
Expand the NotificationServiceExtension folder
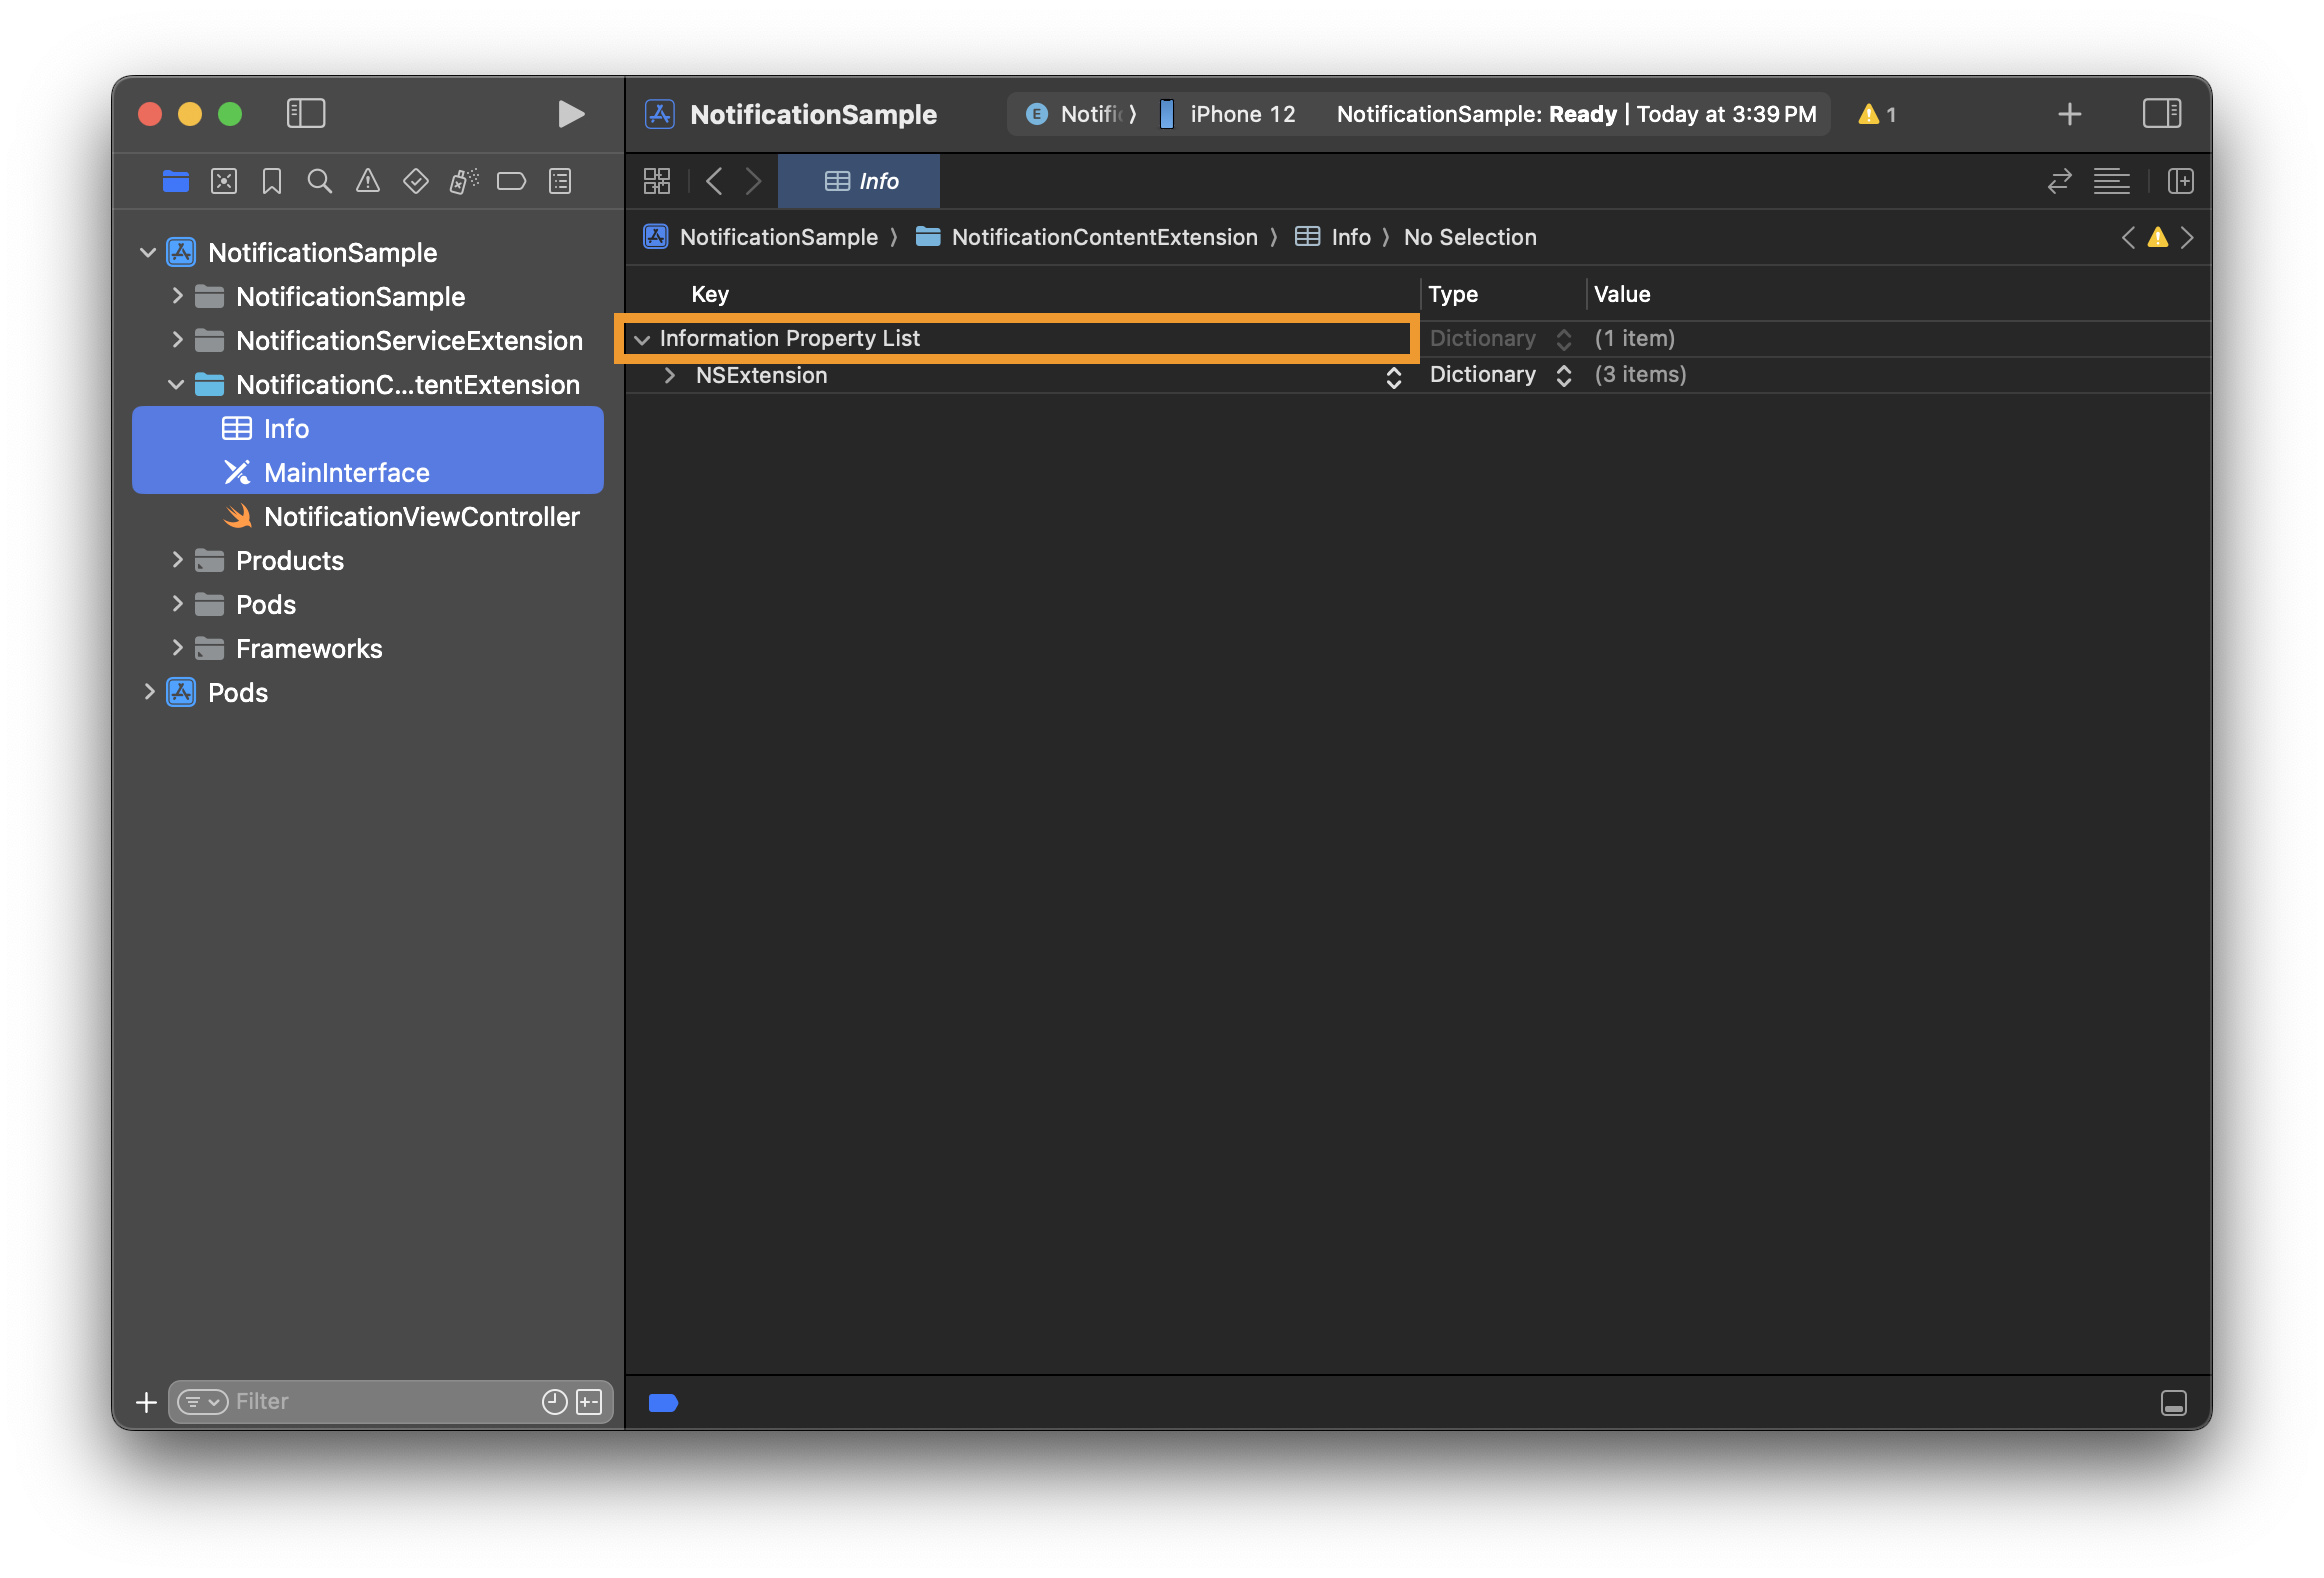point(177,340)
